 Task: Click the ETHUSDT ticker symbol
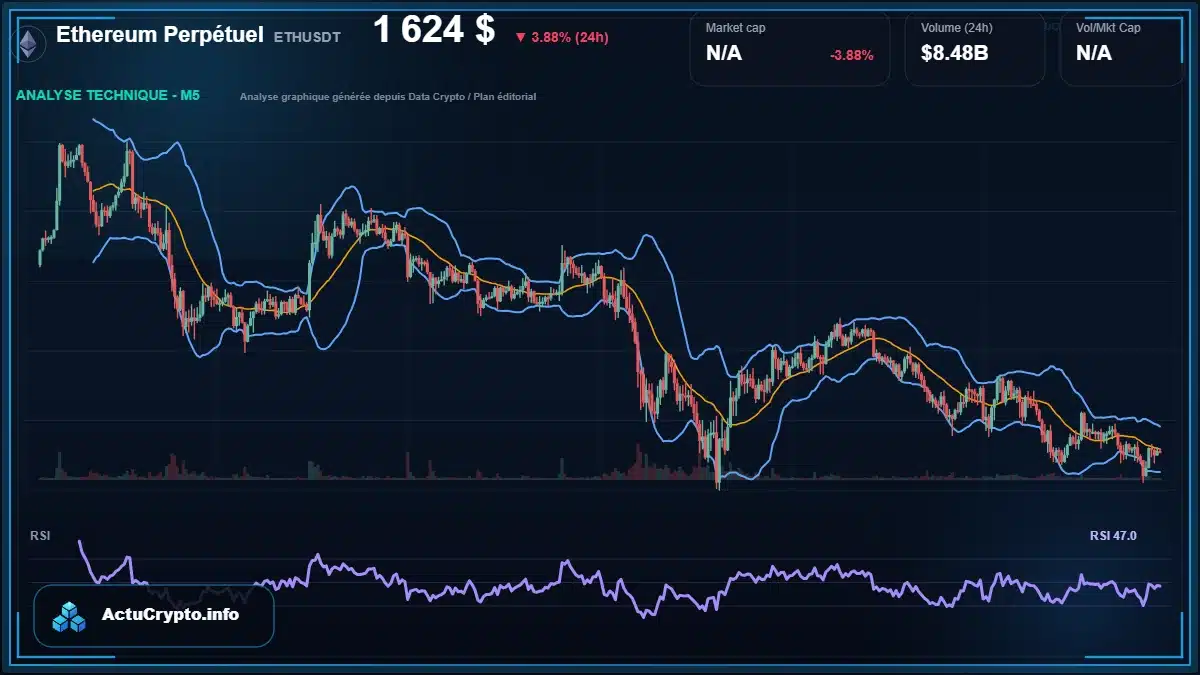(307, 37)
